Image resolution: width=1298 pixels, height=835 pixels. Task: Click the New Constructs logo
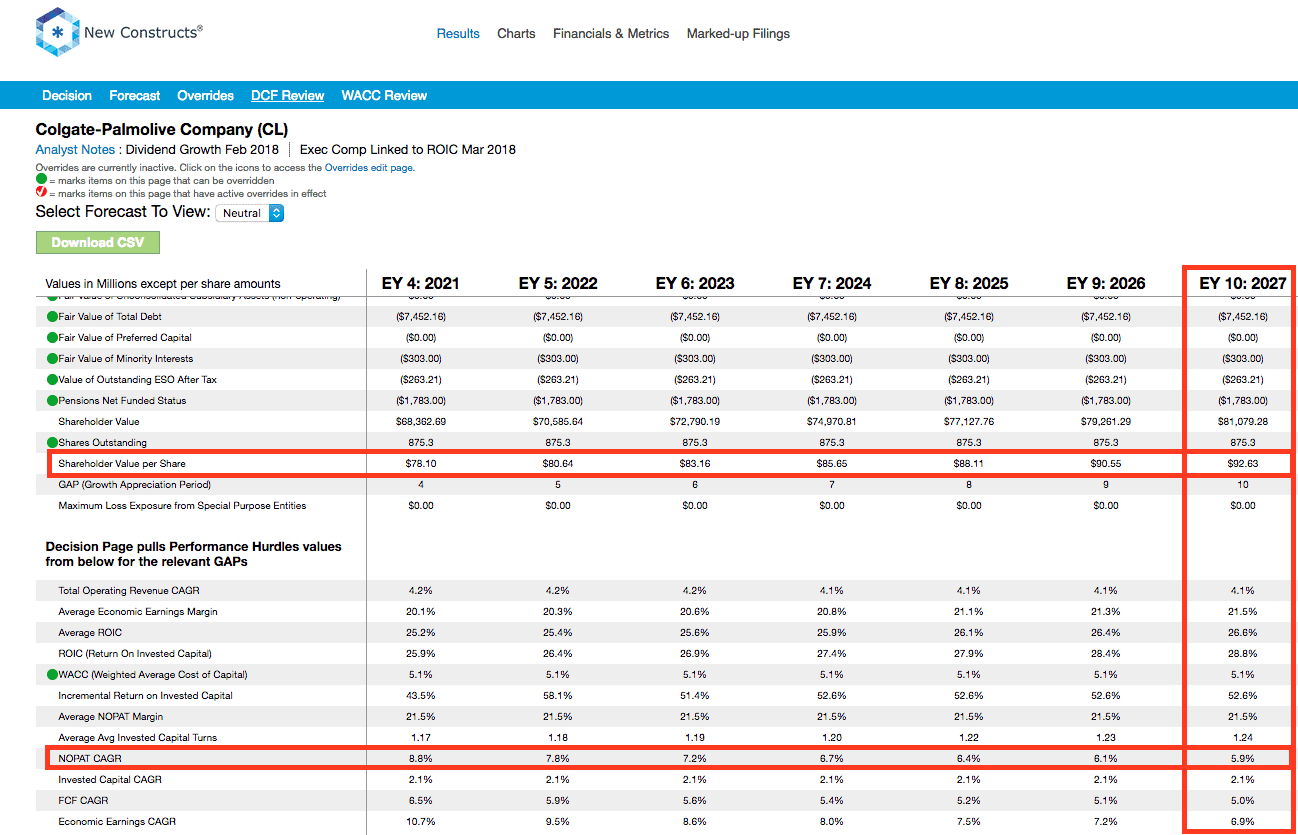[x=119, y=33]
